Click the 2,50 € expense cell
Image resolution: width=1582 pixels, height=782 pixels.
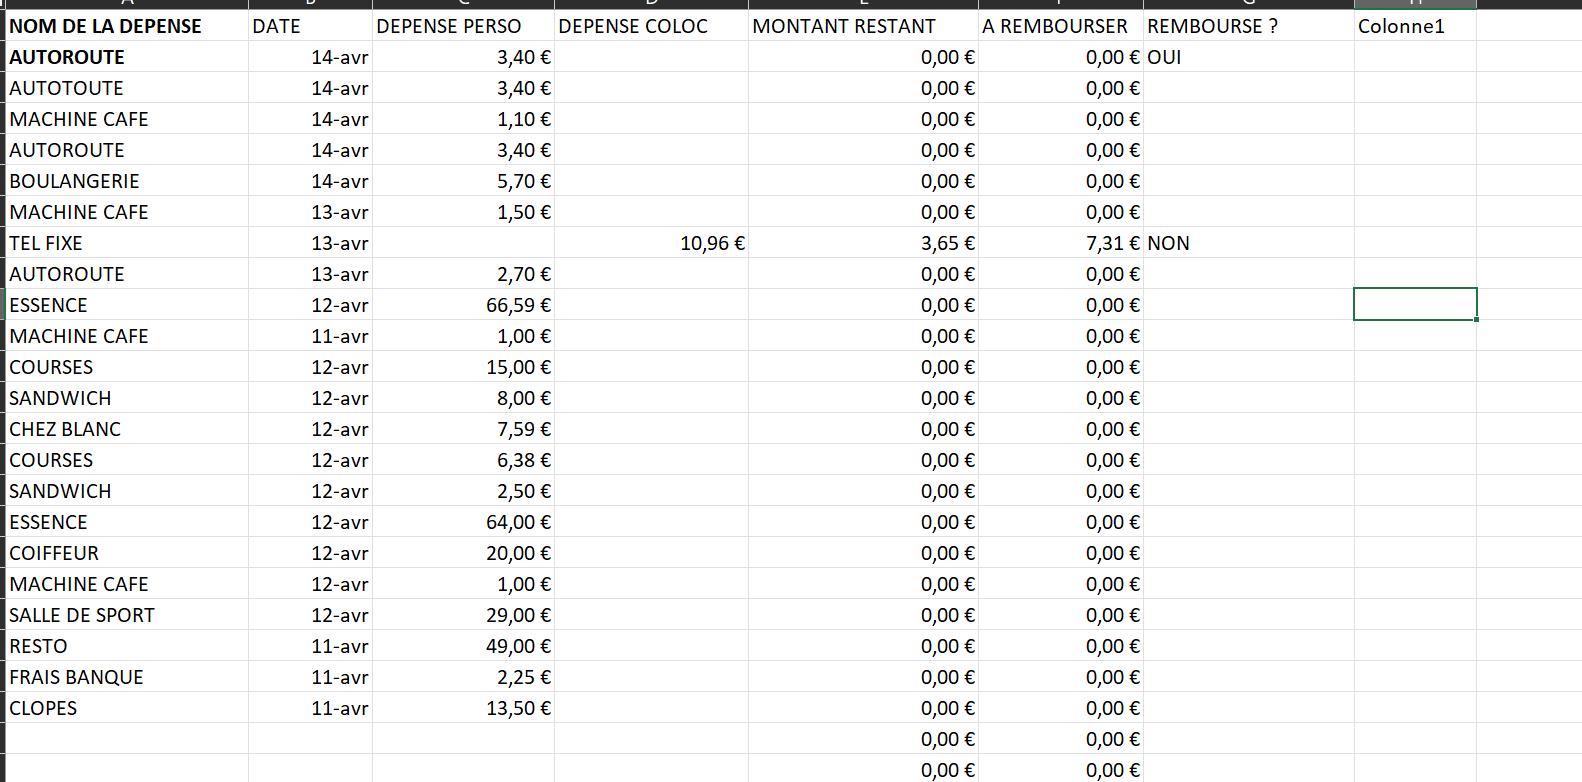coord(463,491)
